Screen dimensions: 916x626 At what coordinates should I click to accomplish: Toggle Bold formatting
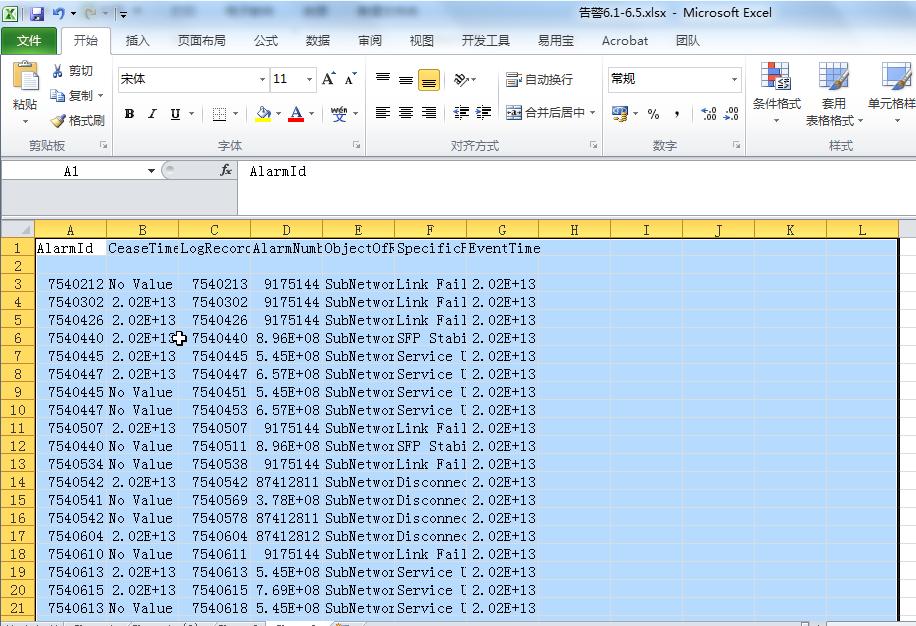pos(129,114)
